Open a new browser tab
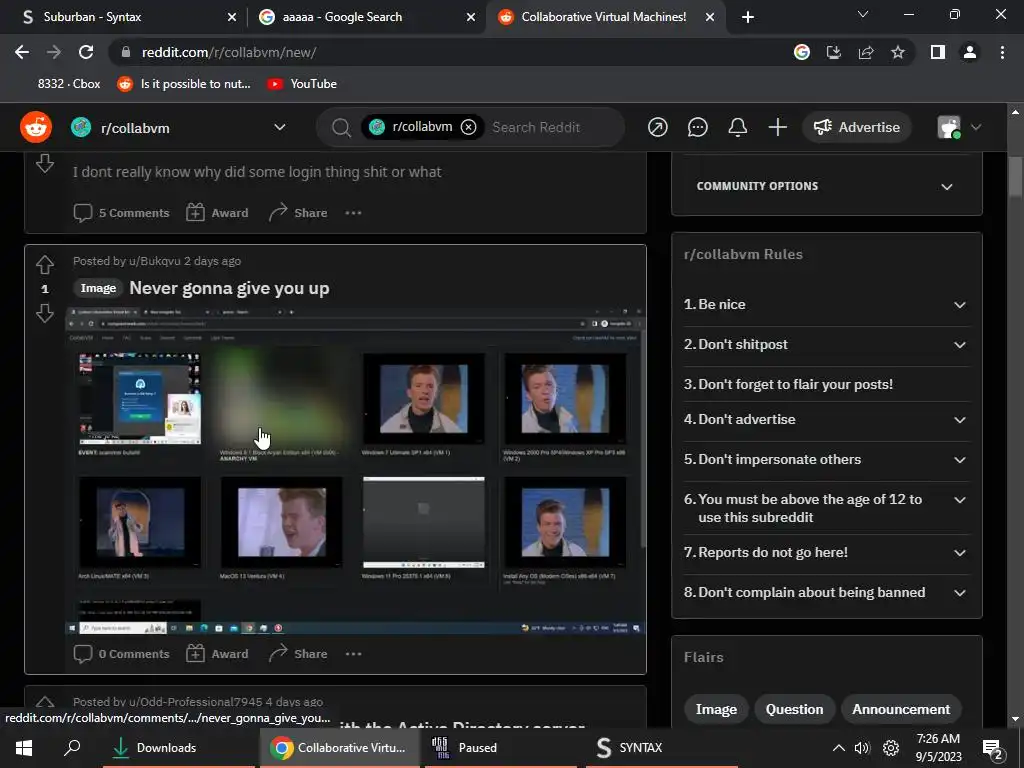 pos(748,17)
